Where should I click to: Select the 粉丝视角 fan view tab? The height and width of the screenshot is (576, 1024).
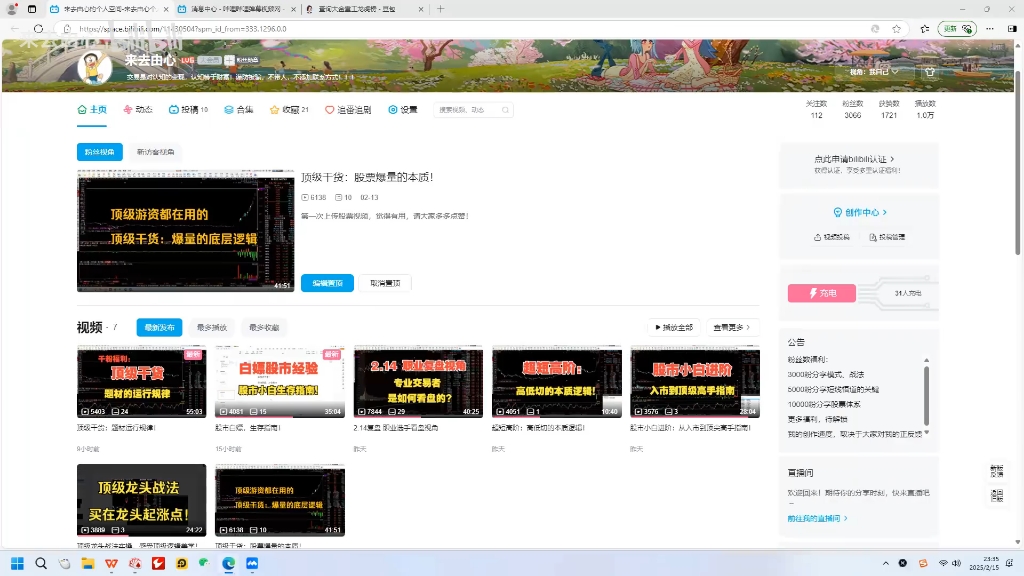[100, 152]
